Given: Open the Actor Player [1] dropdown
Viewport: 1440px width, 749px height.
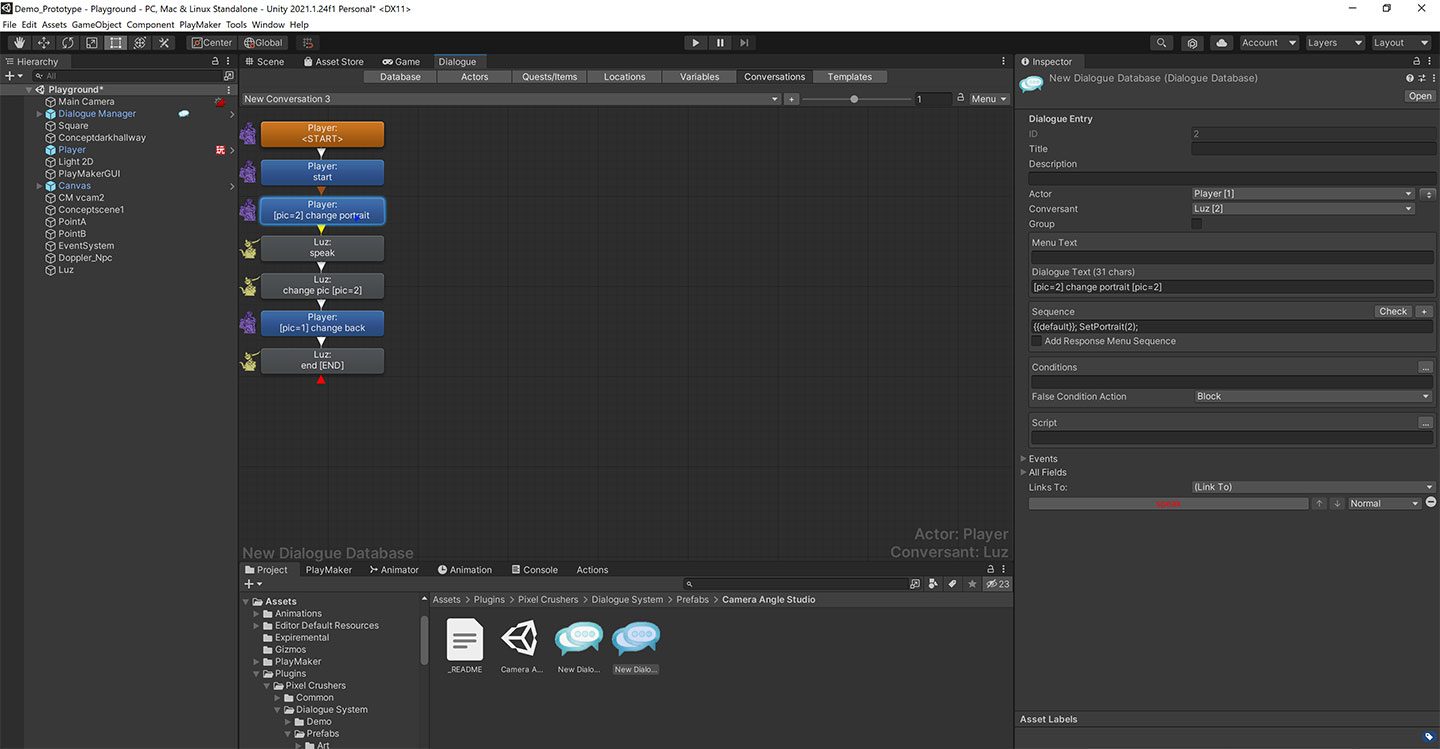Looking at the screenshot, I should point(1303,194).
